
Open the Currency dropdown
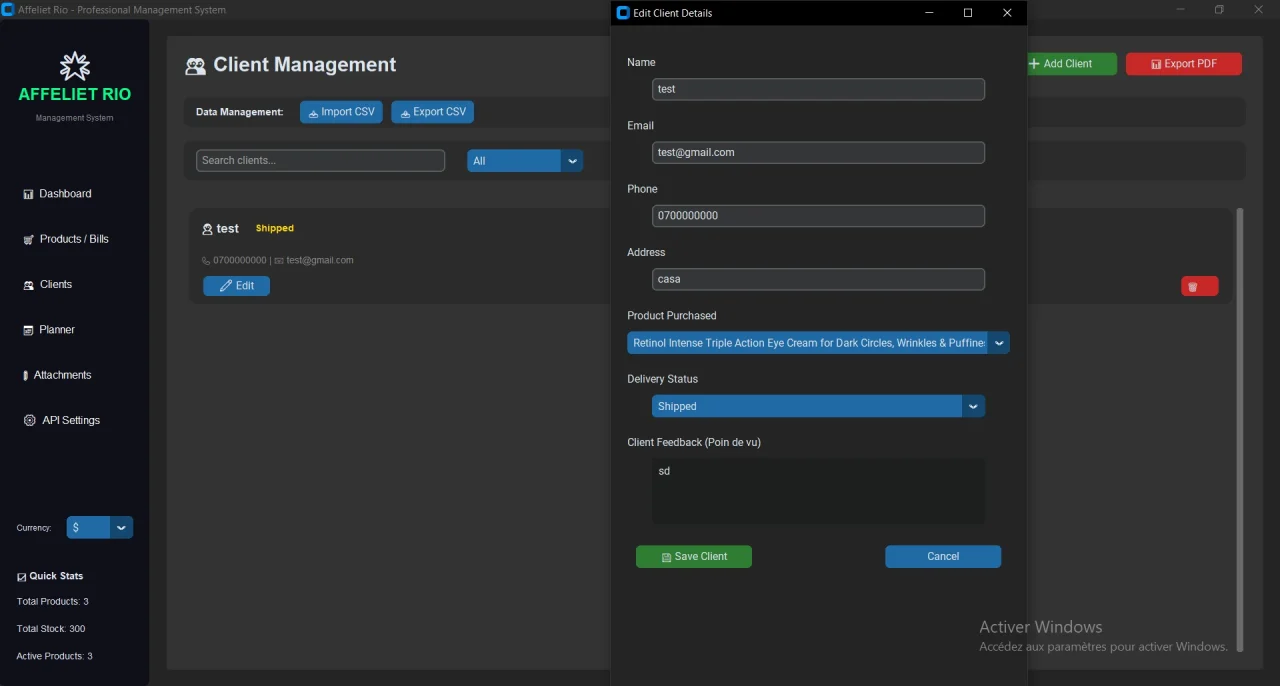coord(100,528)
